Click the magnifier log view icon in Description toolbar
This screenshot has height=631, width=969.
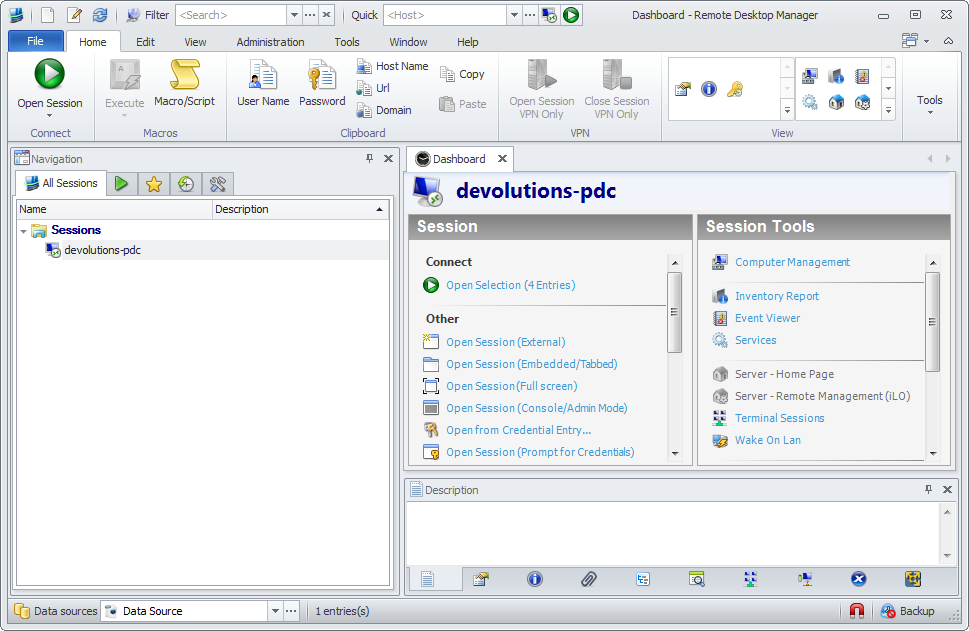pos(696,579)
